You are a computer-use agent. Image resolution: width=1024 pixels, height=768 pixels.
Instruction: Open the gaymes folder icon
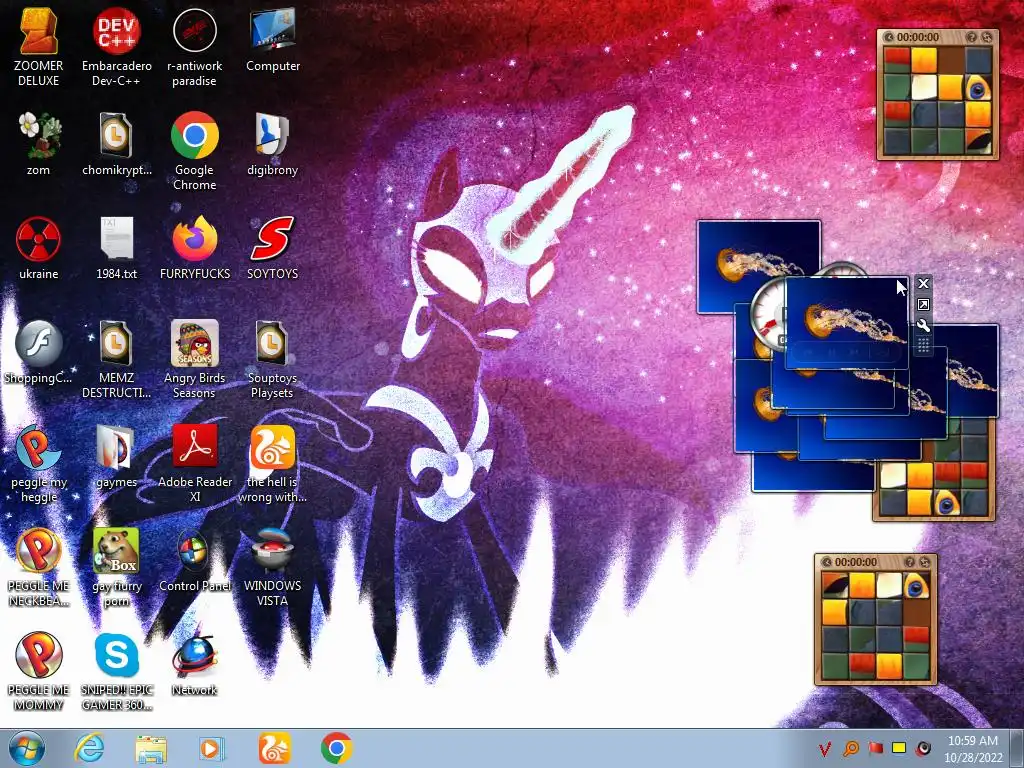click(116, 456)
